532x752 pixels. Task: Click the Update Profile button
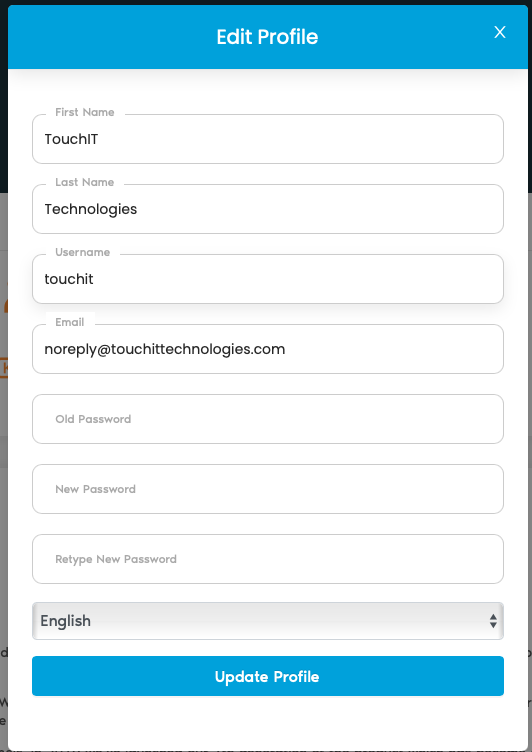(x=268, y=676)
